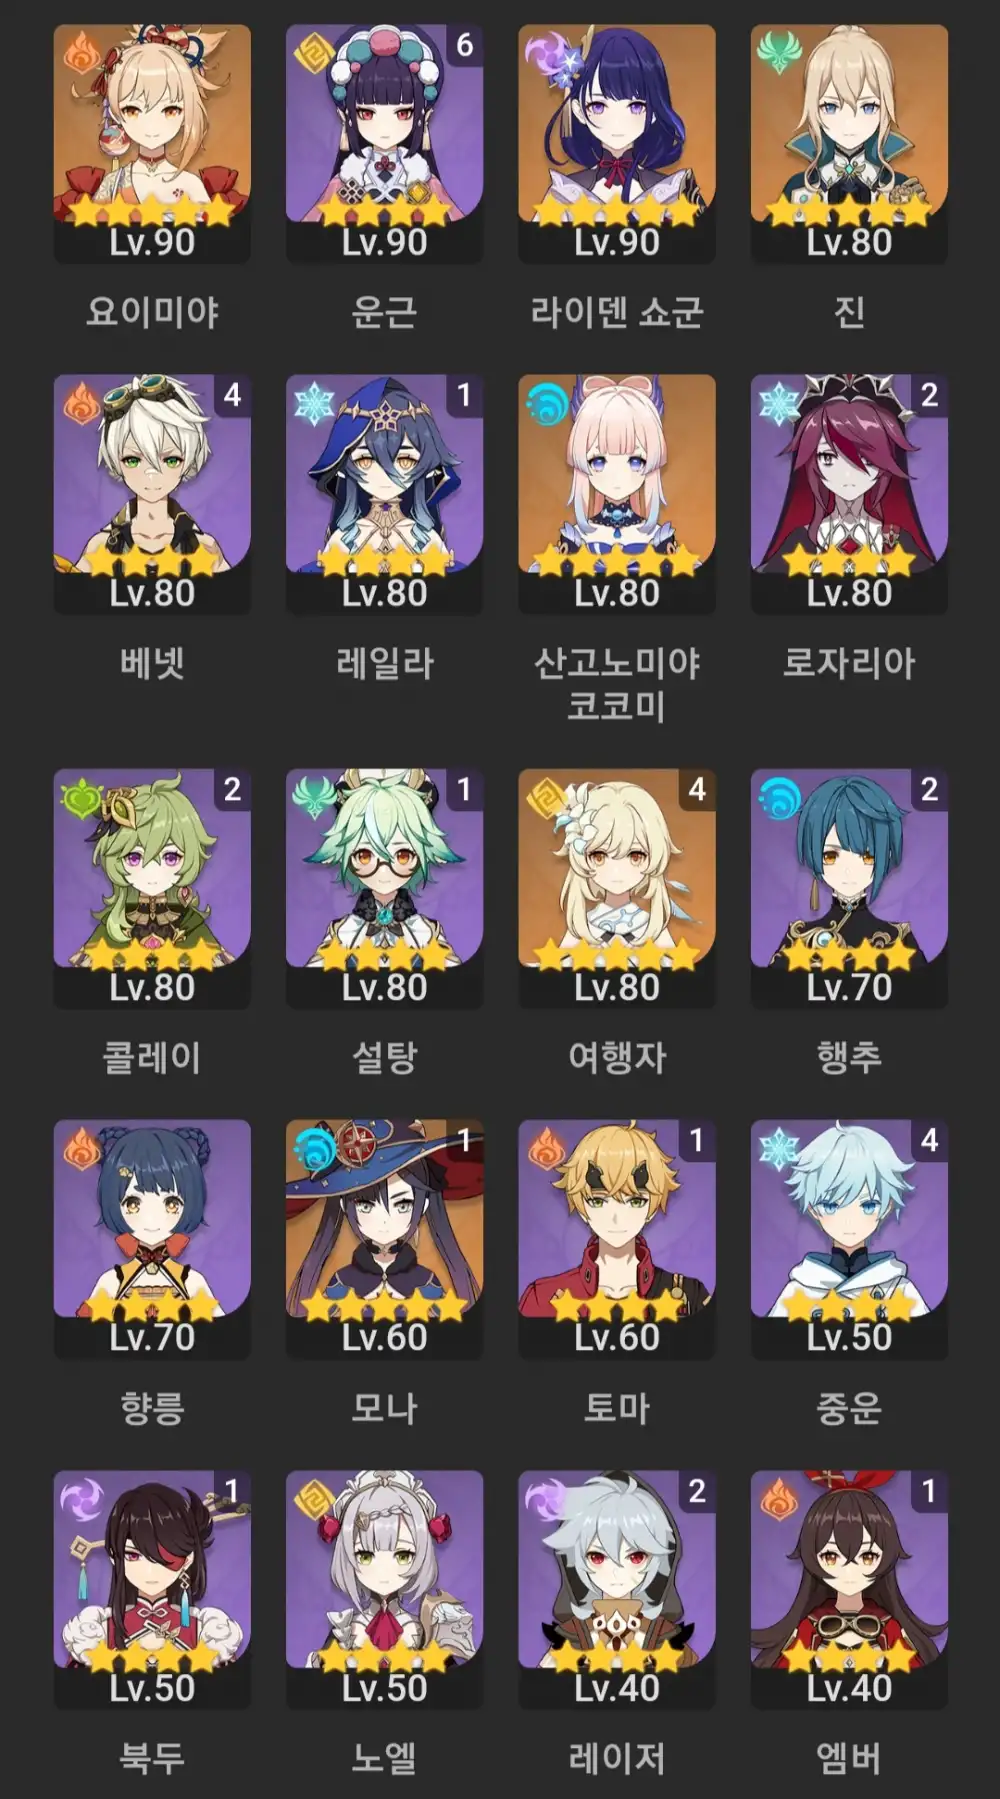This screenshot has height=1799, width=1000.
Task: Click the Geo element icon on 여행자
Action: tap(547, 798)
